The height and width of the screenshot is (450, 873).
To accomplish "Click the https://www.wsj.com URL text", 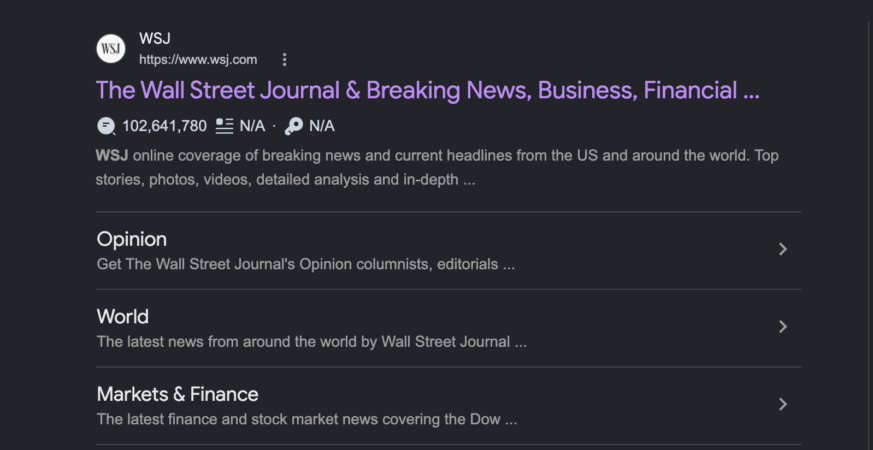I will point(198,60).
